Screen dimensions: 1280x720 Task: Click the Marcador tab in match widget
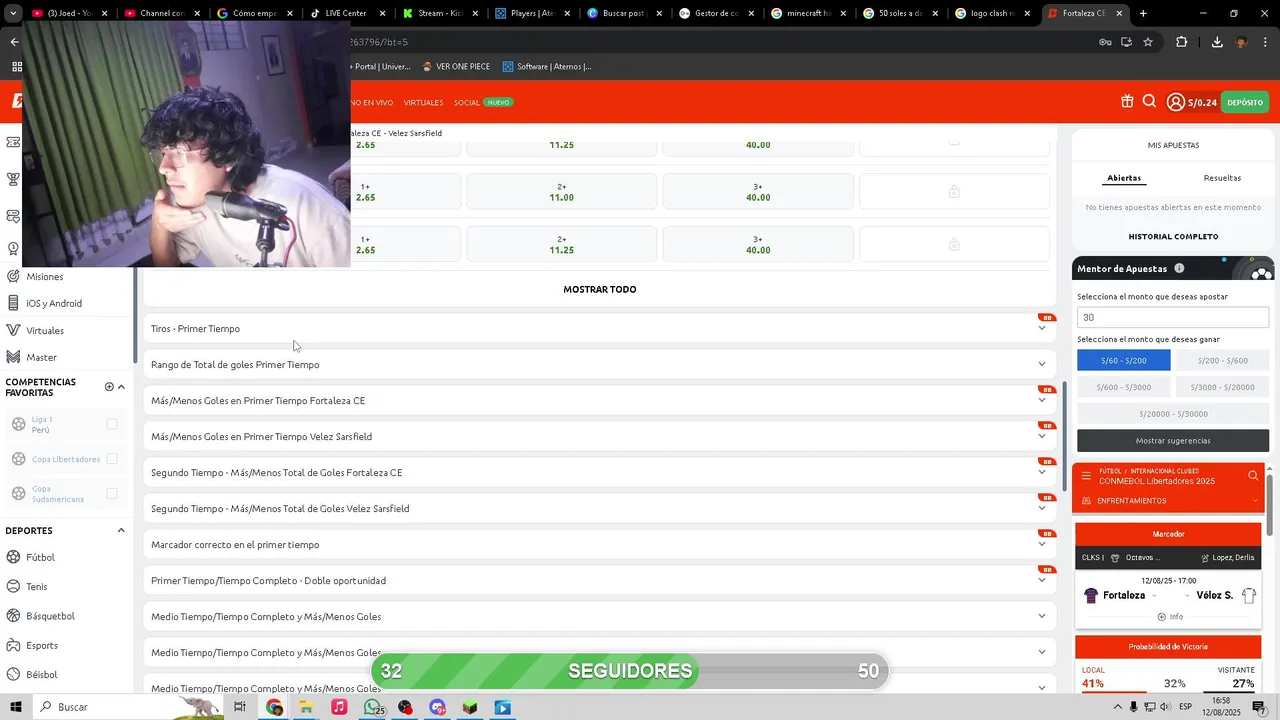coord(1168,534)
